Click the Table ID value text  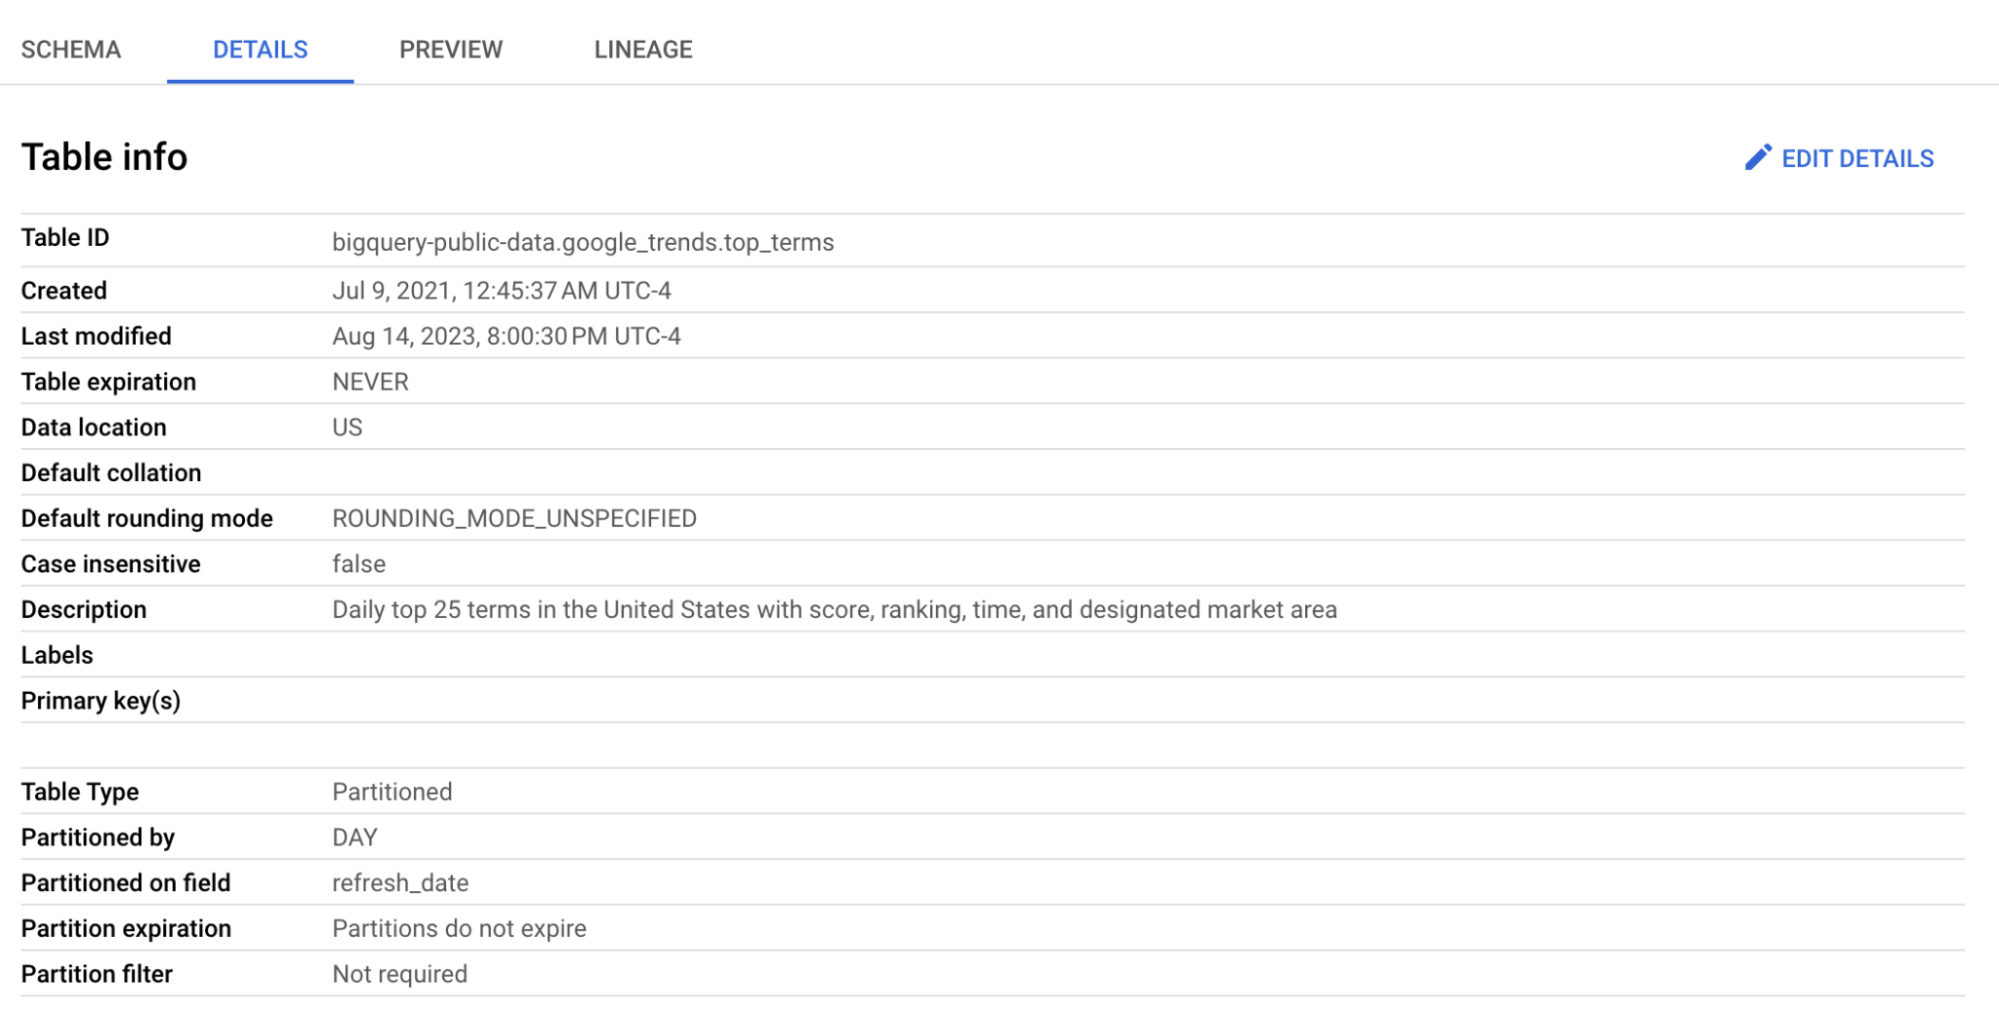pyautogui.click(x=582, y=242)
